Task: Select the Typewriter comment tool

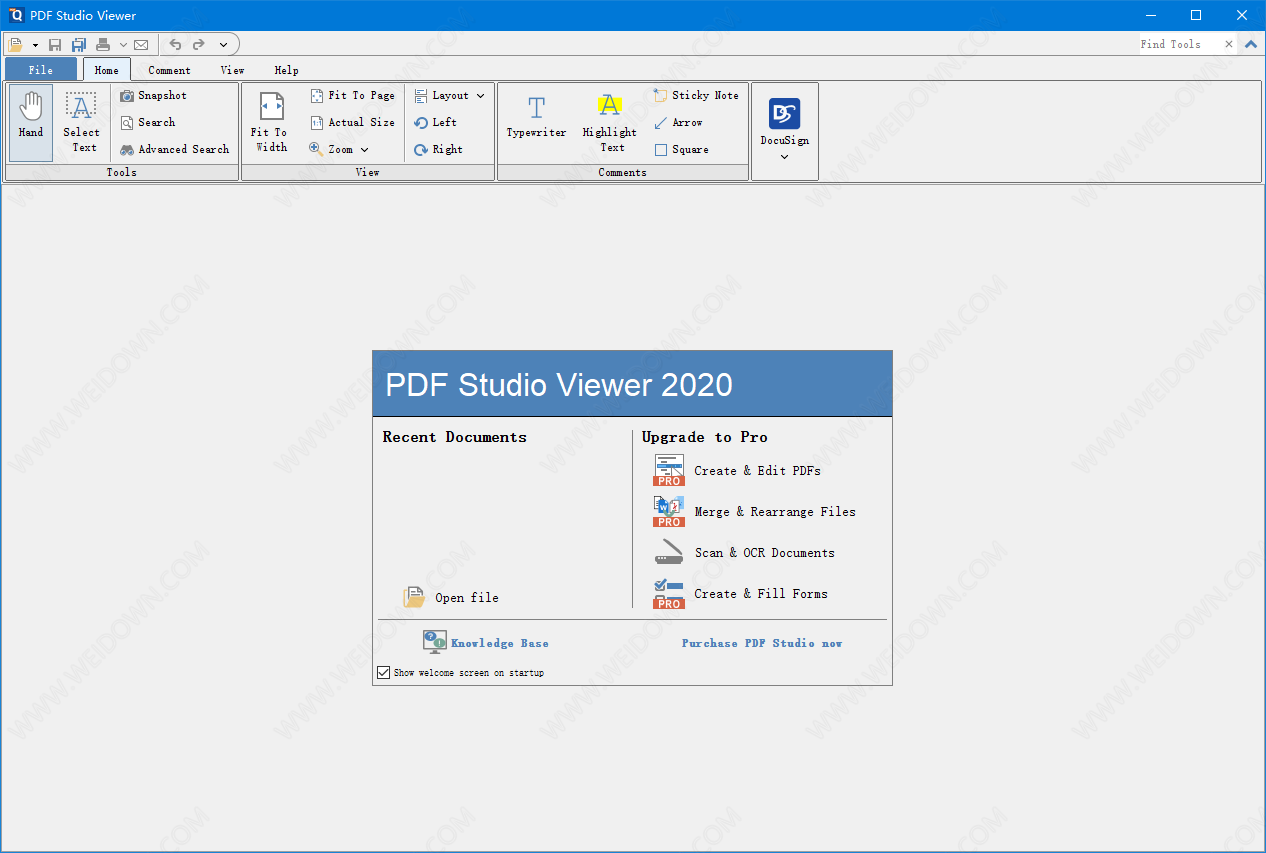Action: click(536, 118)
